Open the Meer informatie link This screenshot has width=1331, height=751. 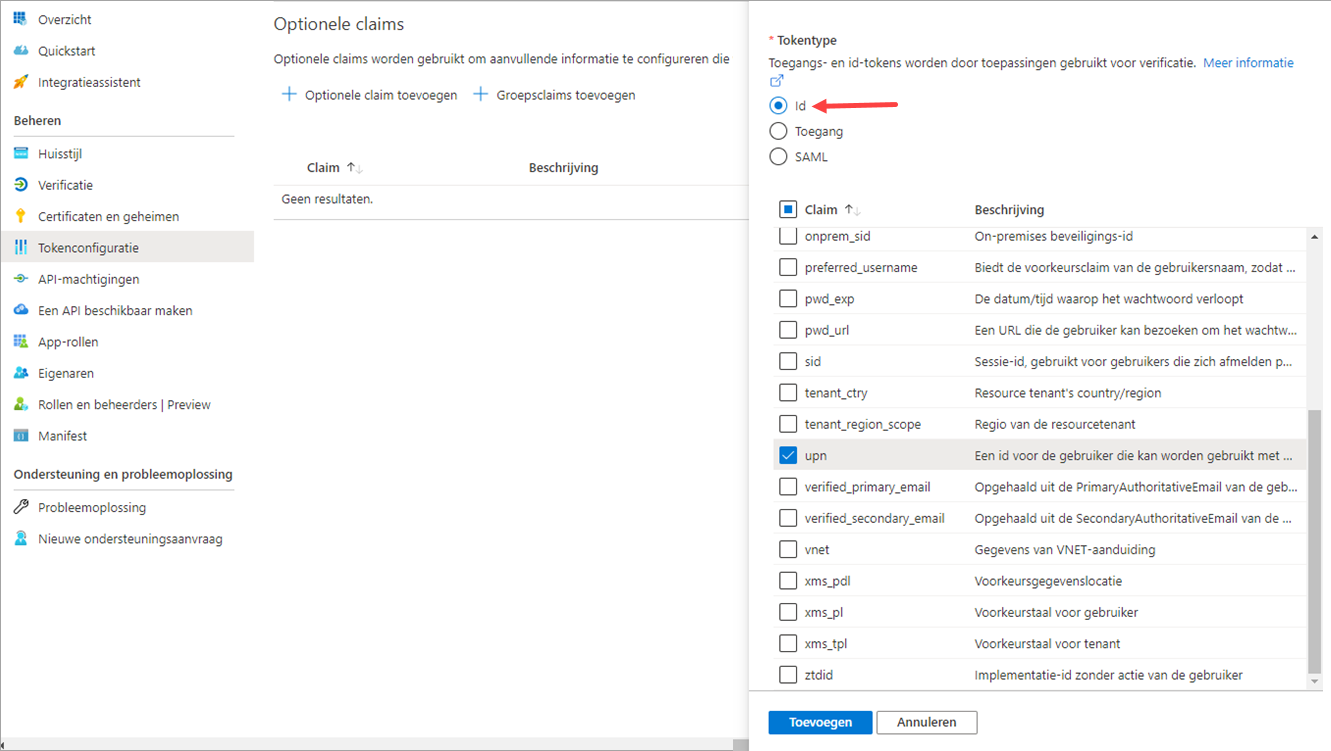[x=1248, y=62]
